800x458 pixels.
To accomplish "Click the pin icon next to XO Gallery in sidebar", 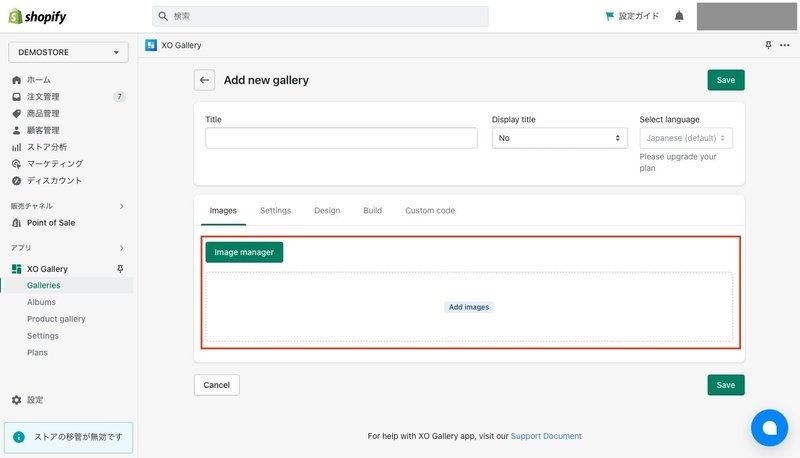I will point(120,269).
